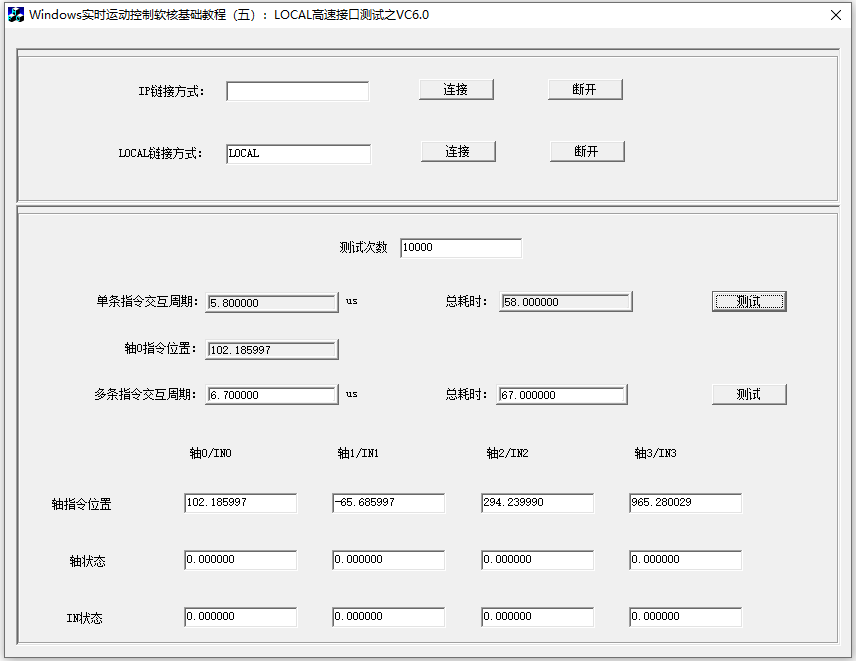This screenshot has width=856, height=661.
Task: Click 连接 button for LOCAL链接方式
Action: click(x=458, y=151)
